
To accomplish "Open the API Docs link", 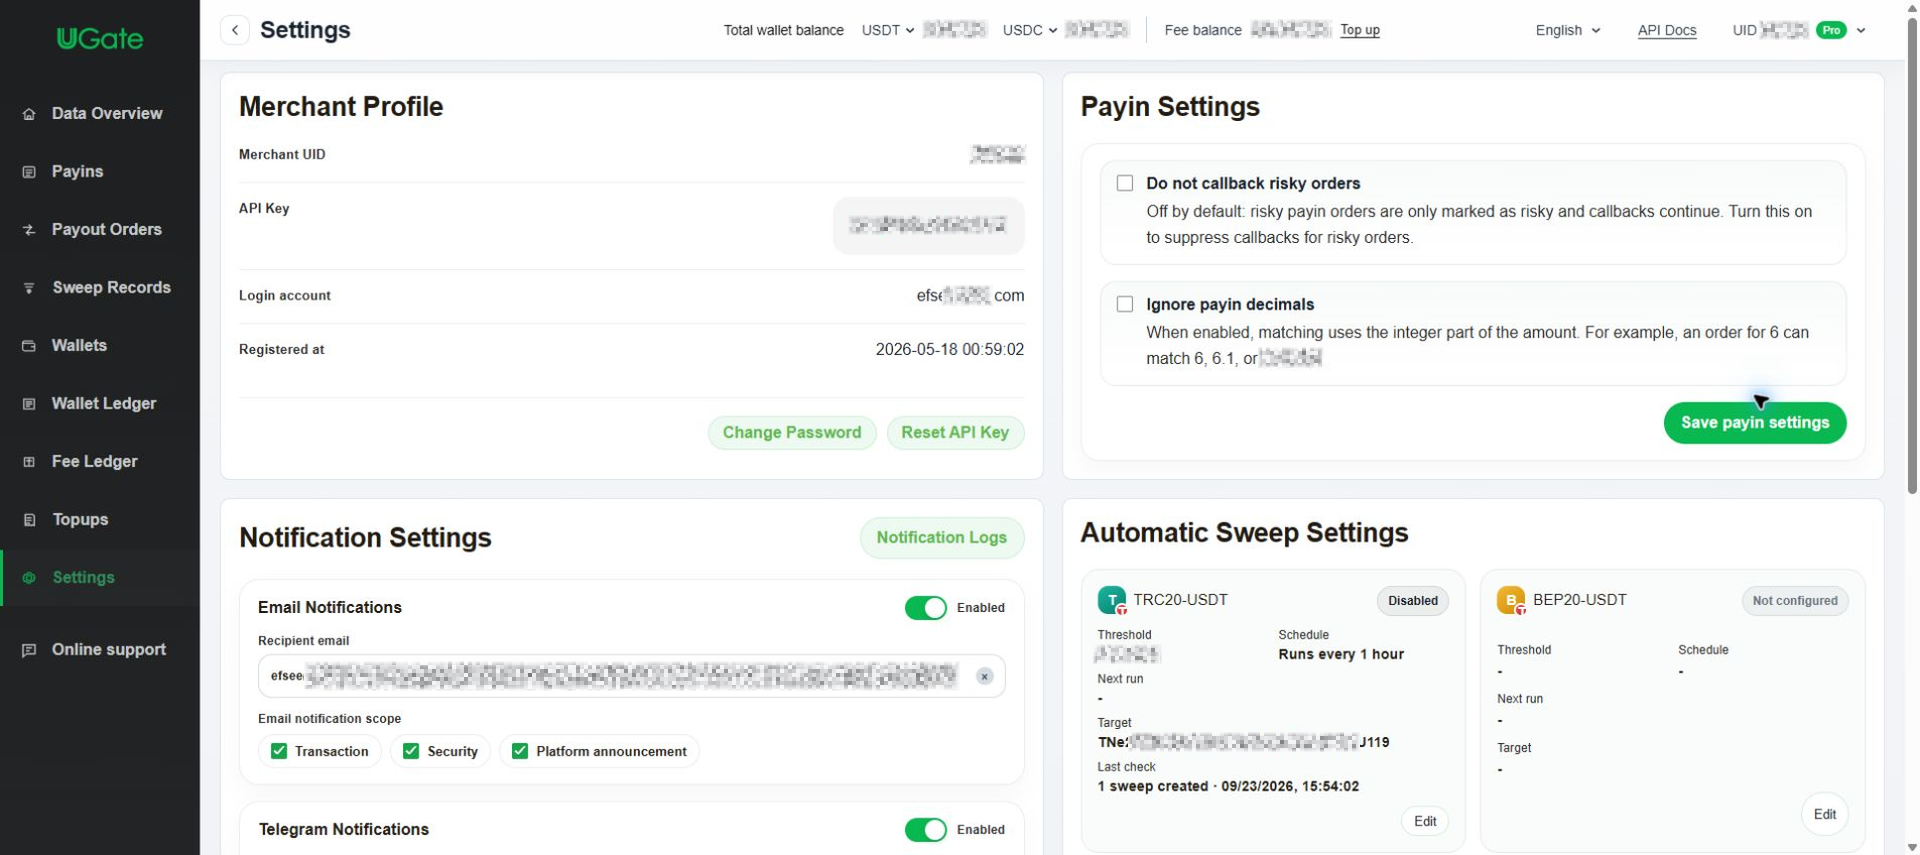I will tap(1667, 30).
